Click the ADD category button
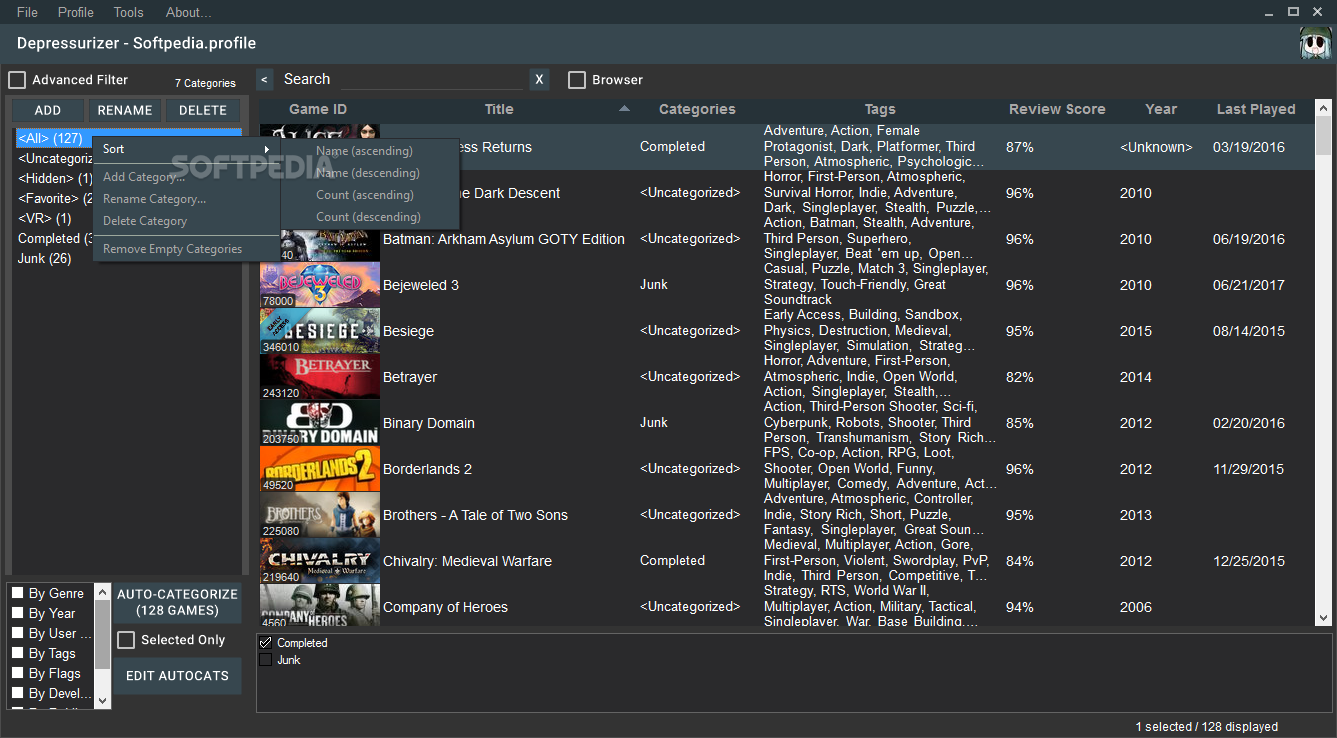This screenshot has height=738, width=1337. point(48,110)
